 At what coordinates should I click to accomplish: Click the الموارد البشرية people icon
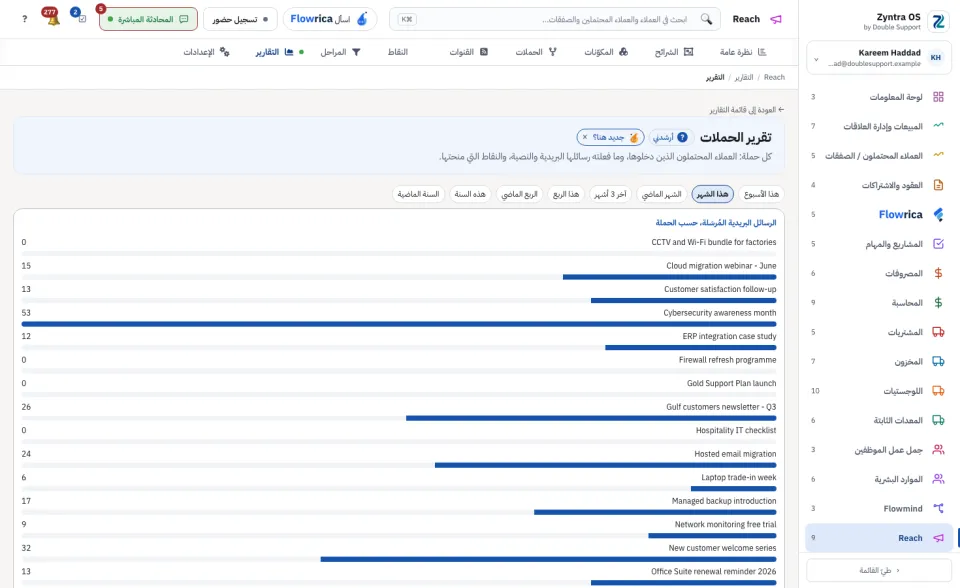938,479
